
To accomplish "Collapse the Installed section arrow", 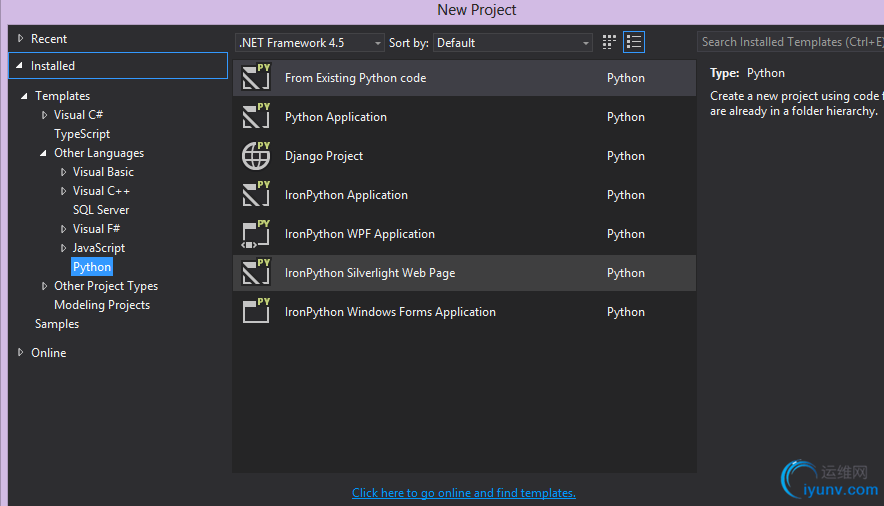I will click(x=19, y=65).
